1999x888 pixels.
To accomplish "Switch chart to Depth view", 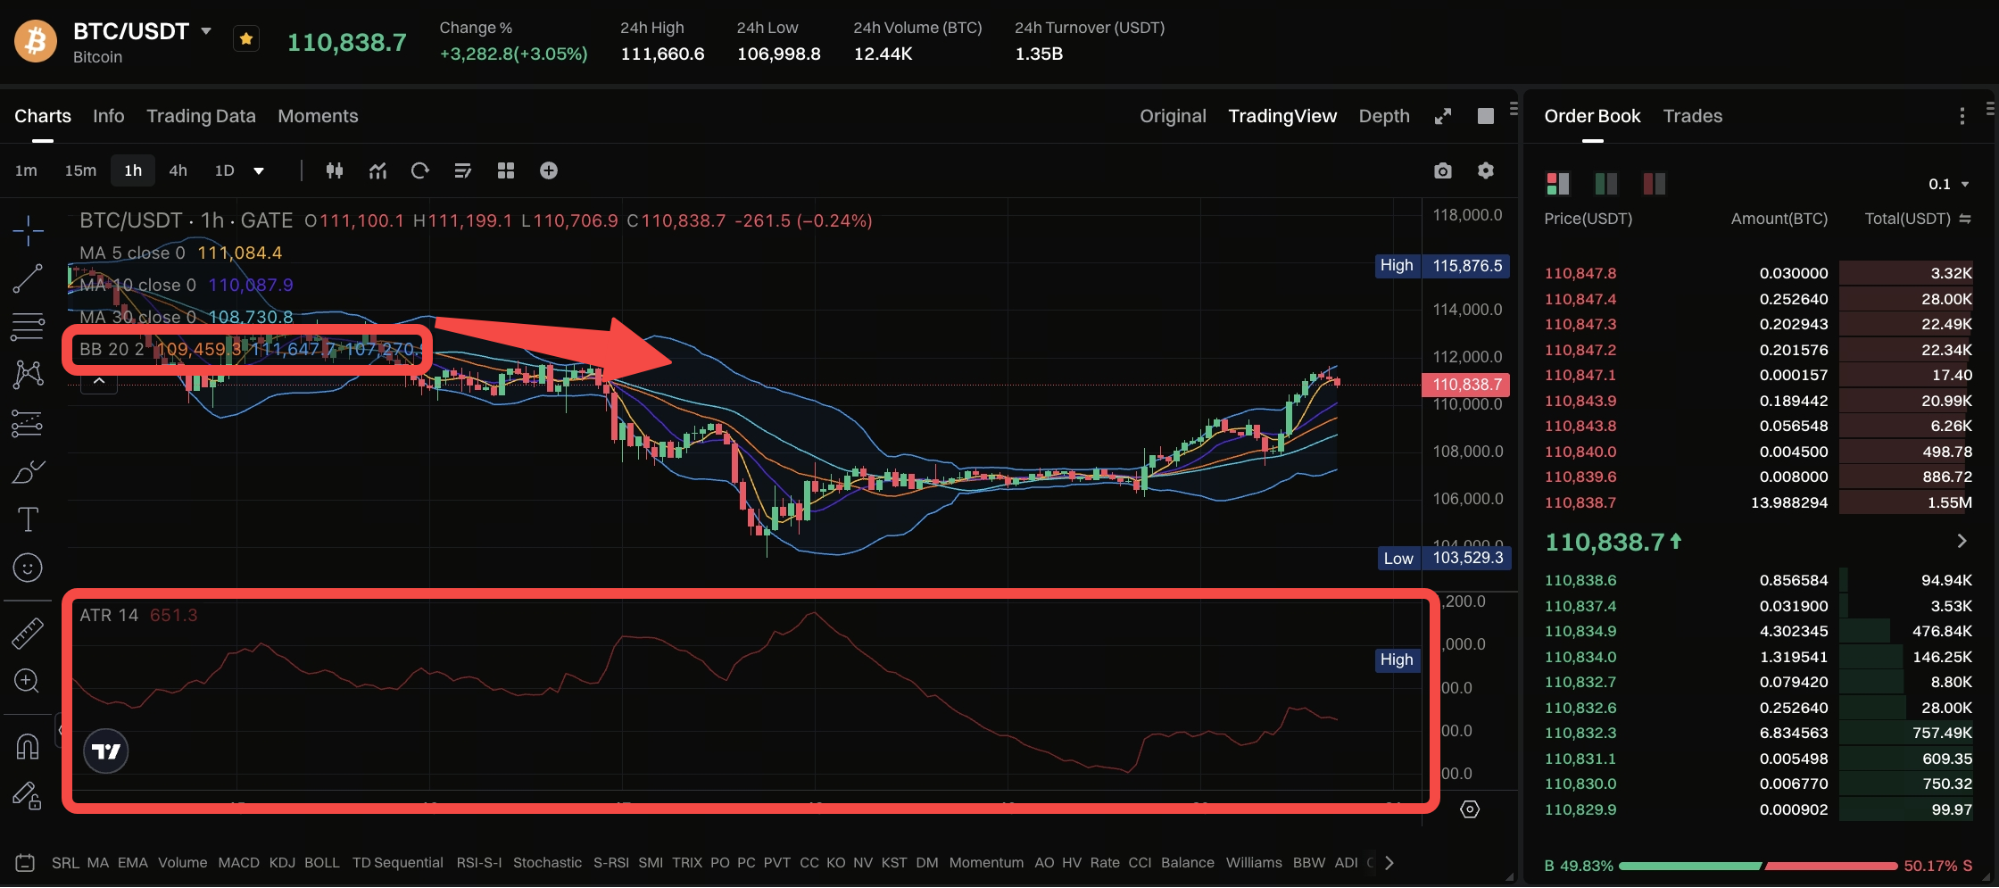I will [1384, 116].
